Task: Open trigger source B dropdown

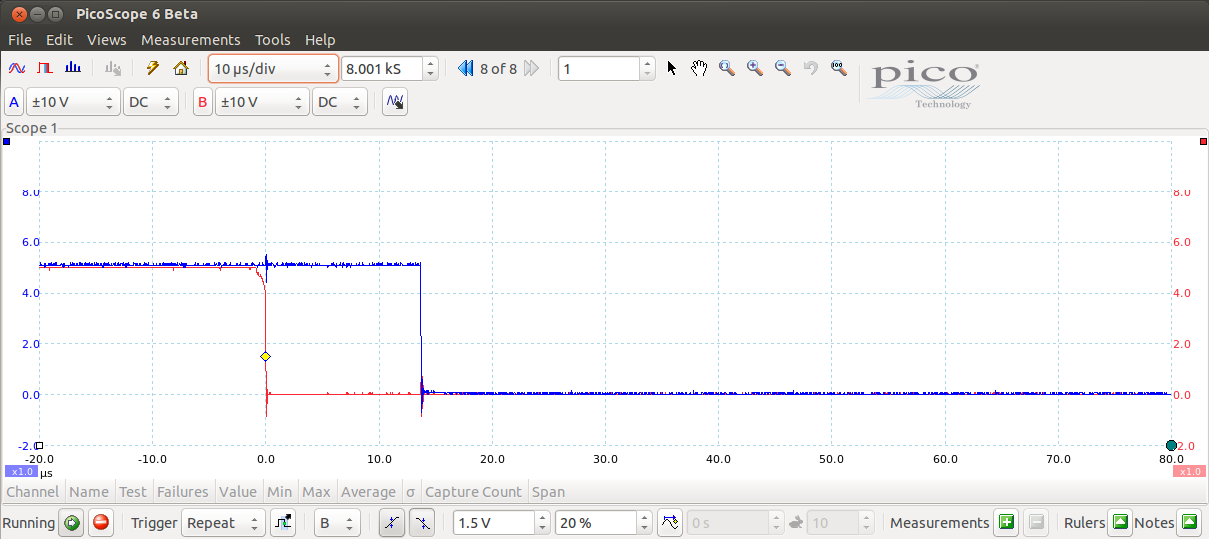Action: click(337, 522)
